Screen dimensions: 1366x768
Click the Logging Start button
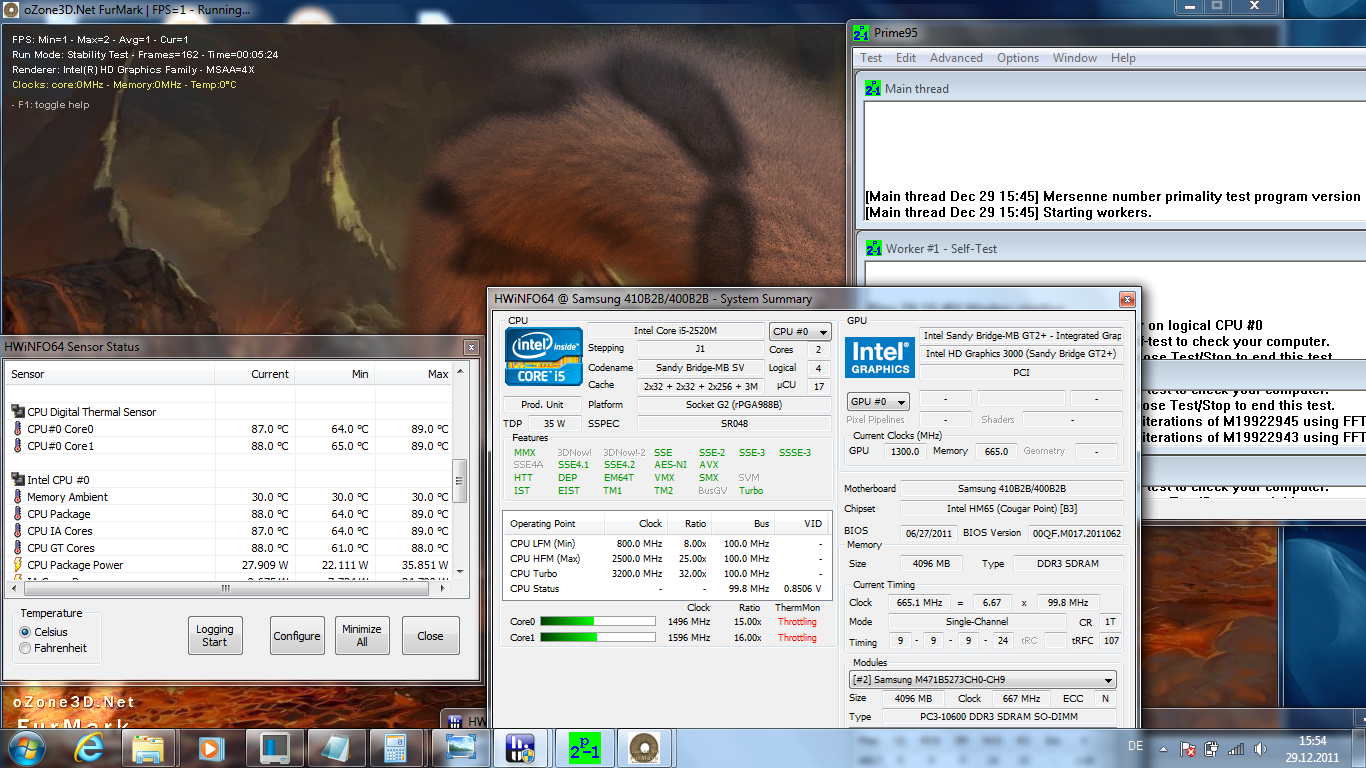[215, 636]
